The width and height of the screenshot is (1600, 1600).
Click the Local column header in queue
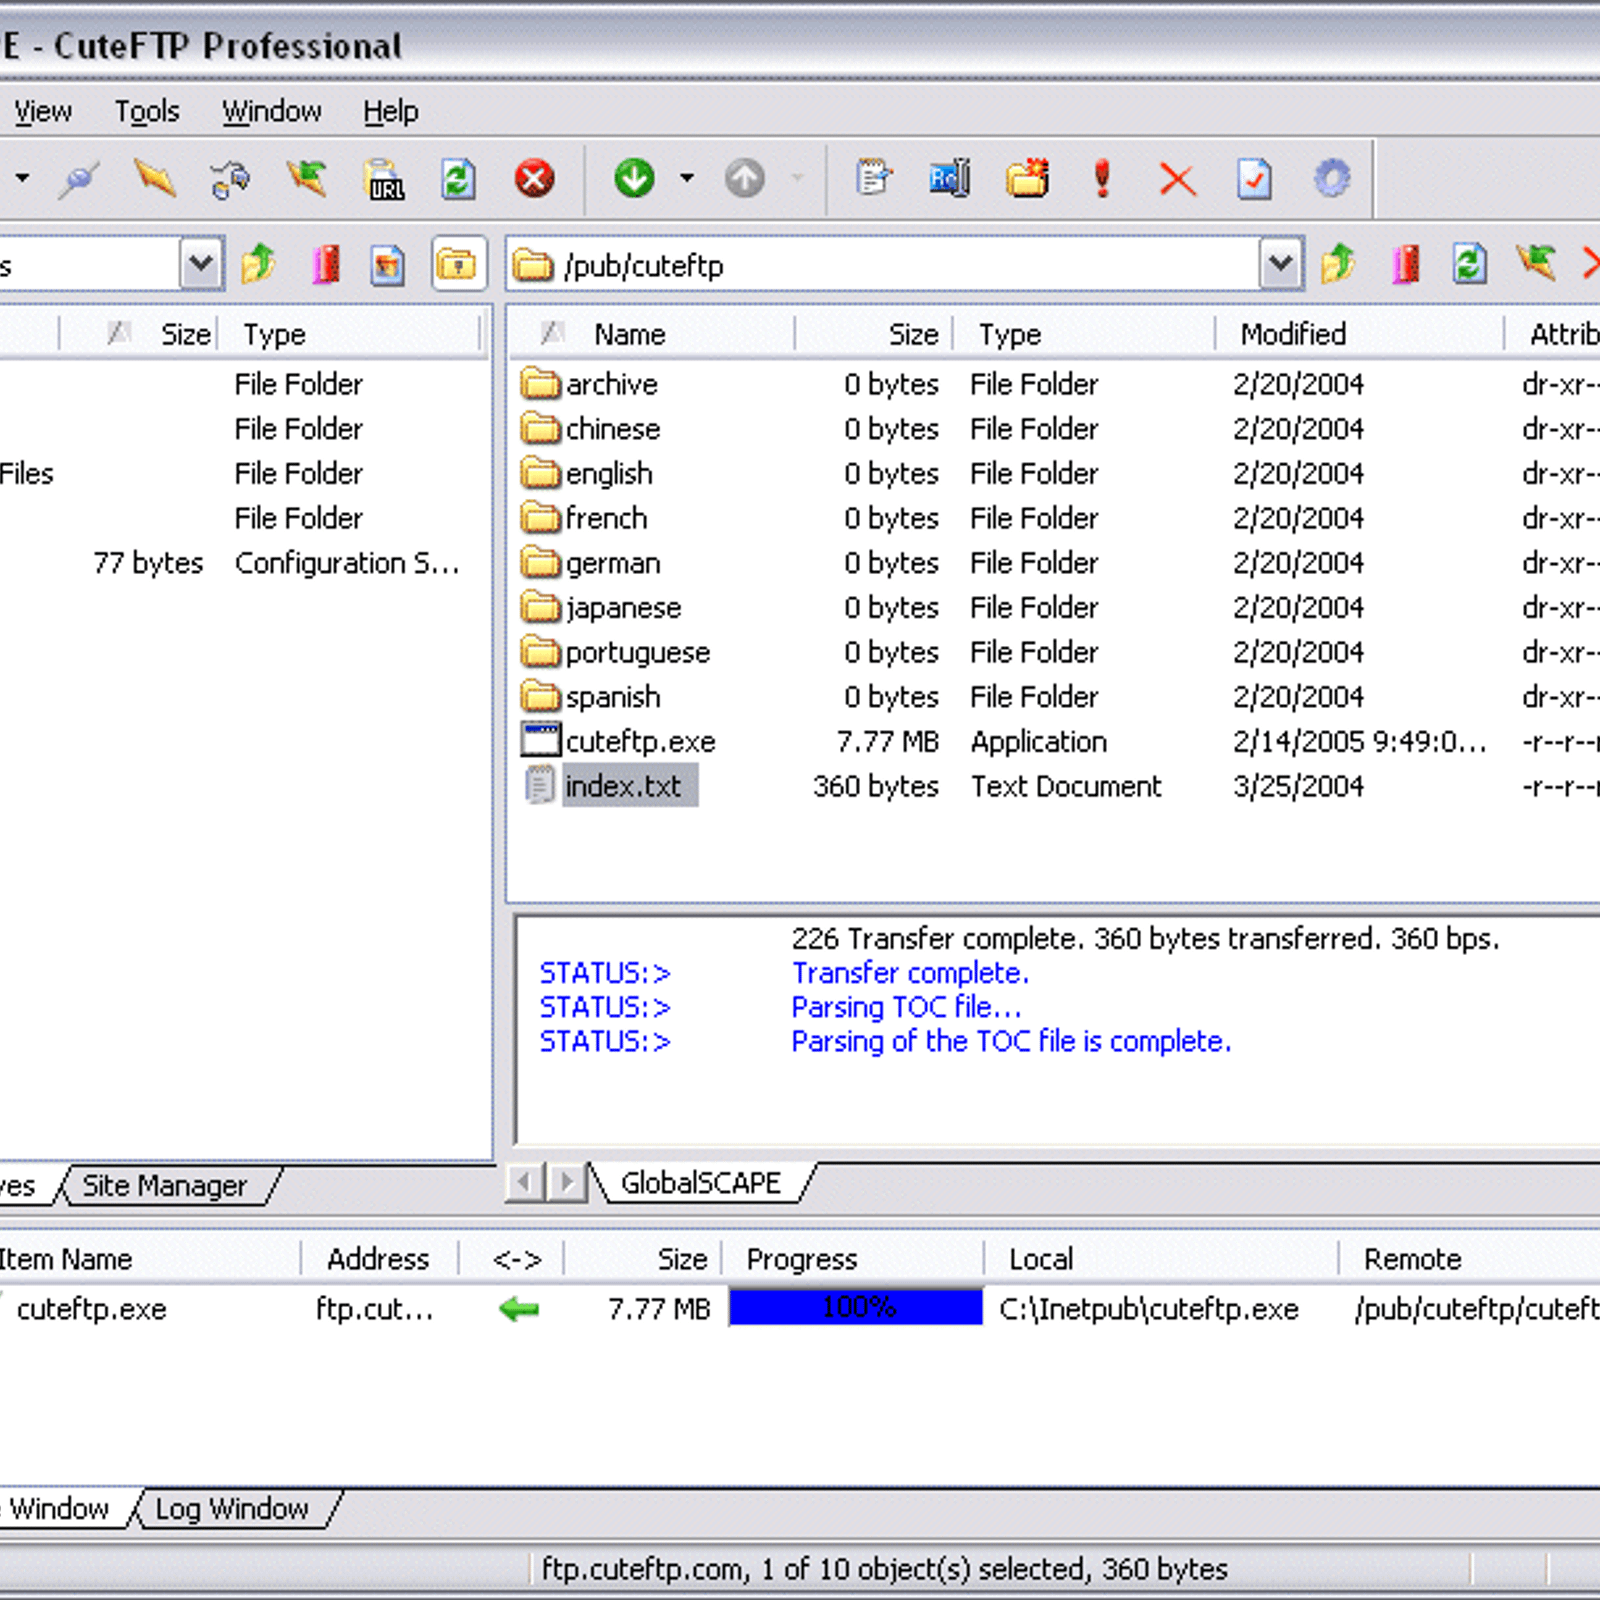(x=1160, y=1259)
